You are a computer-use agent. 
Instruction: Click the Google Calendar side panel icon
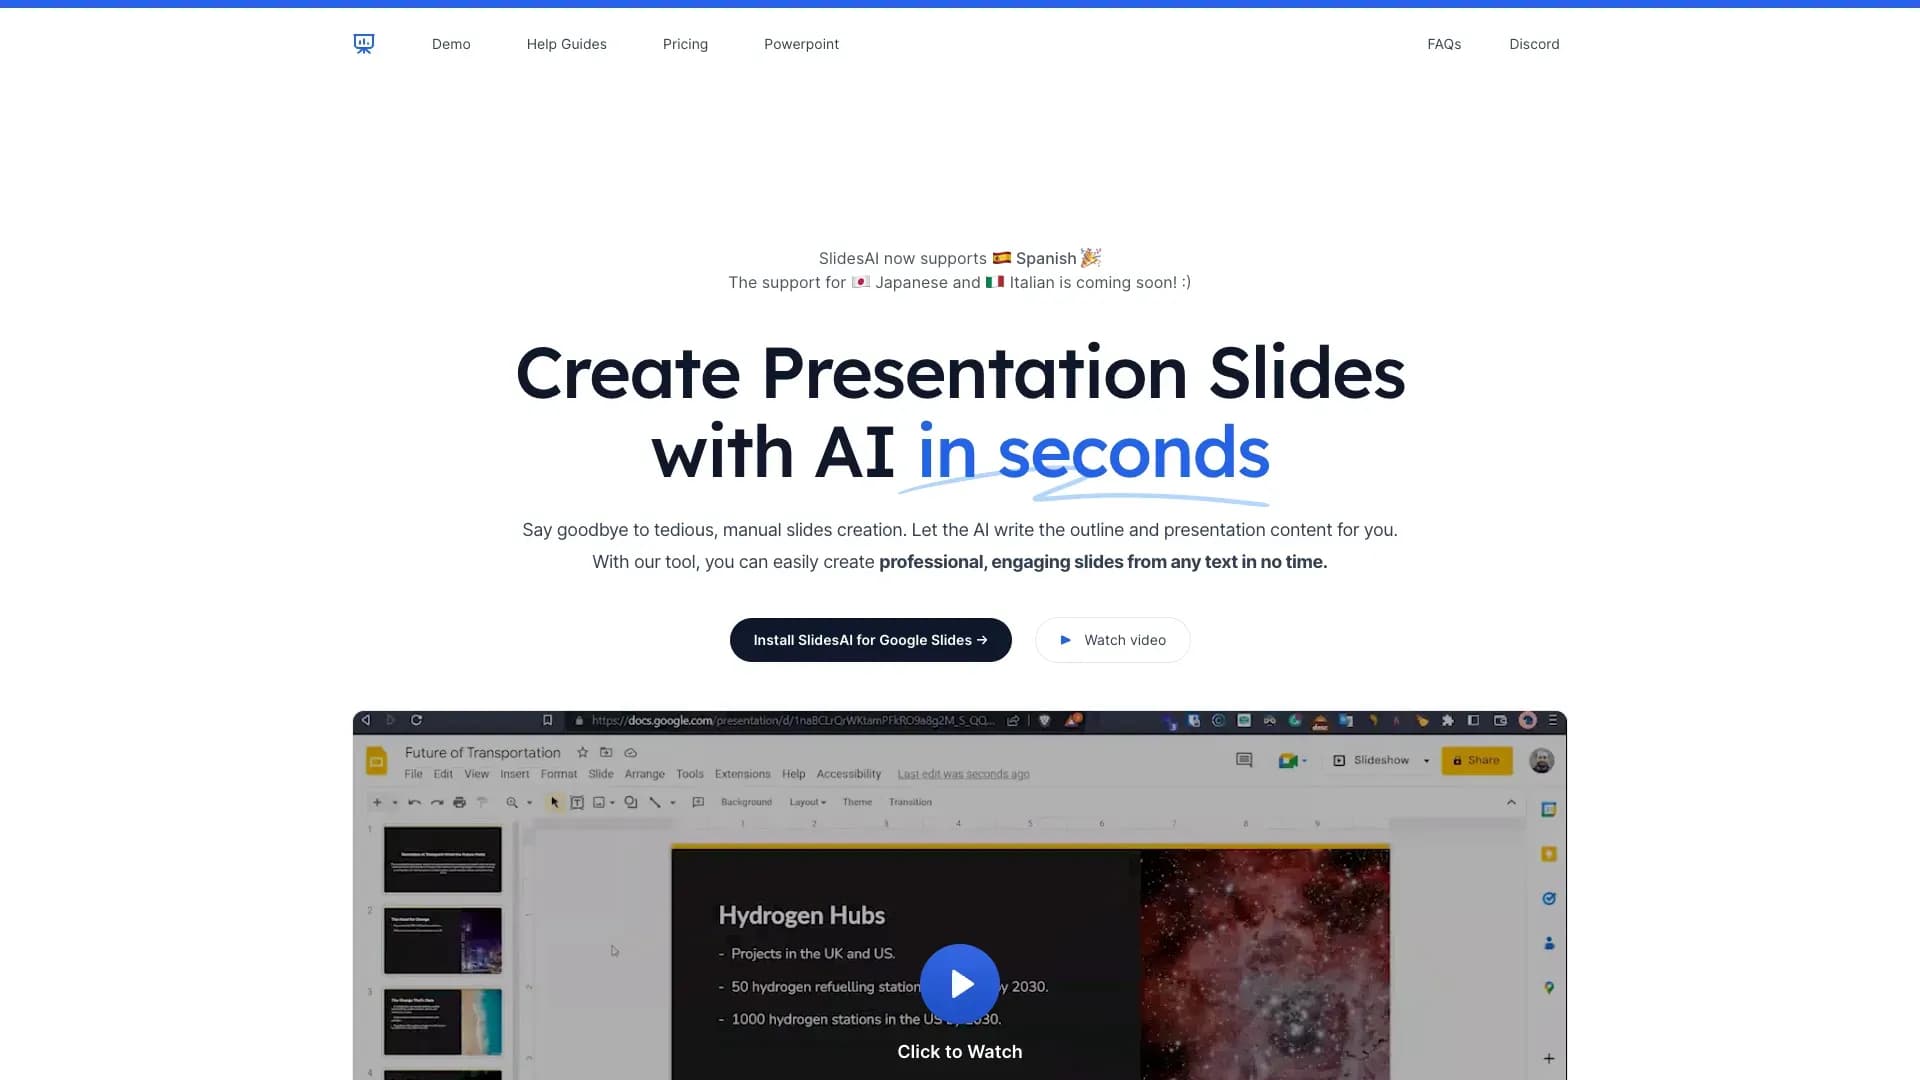[x=1549, y=809]
